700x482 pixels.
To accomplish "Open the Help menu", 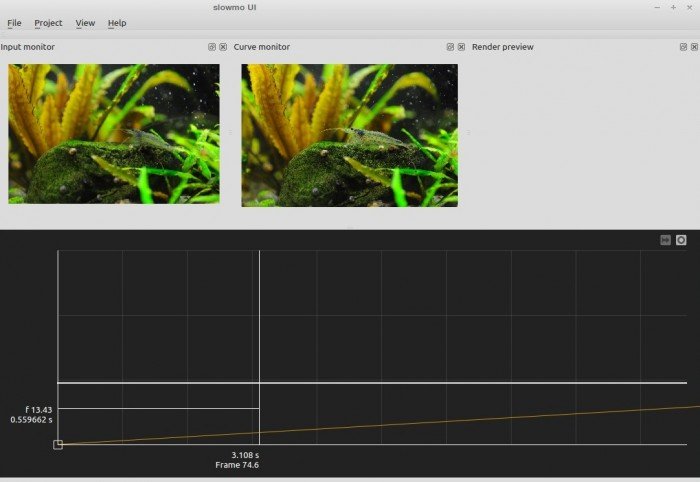I will pyautogui.click(x=117, y=23).
